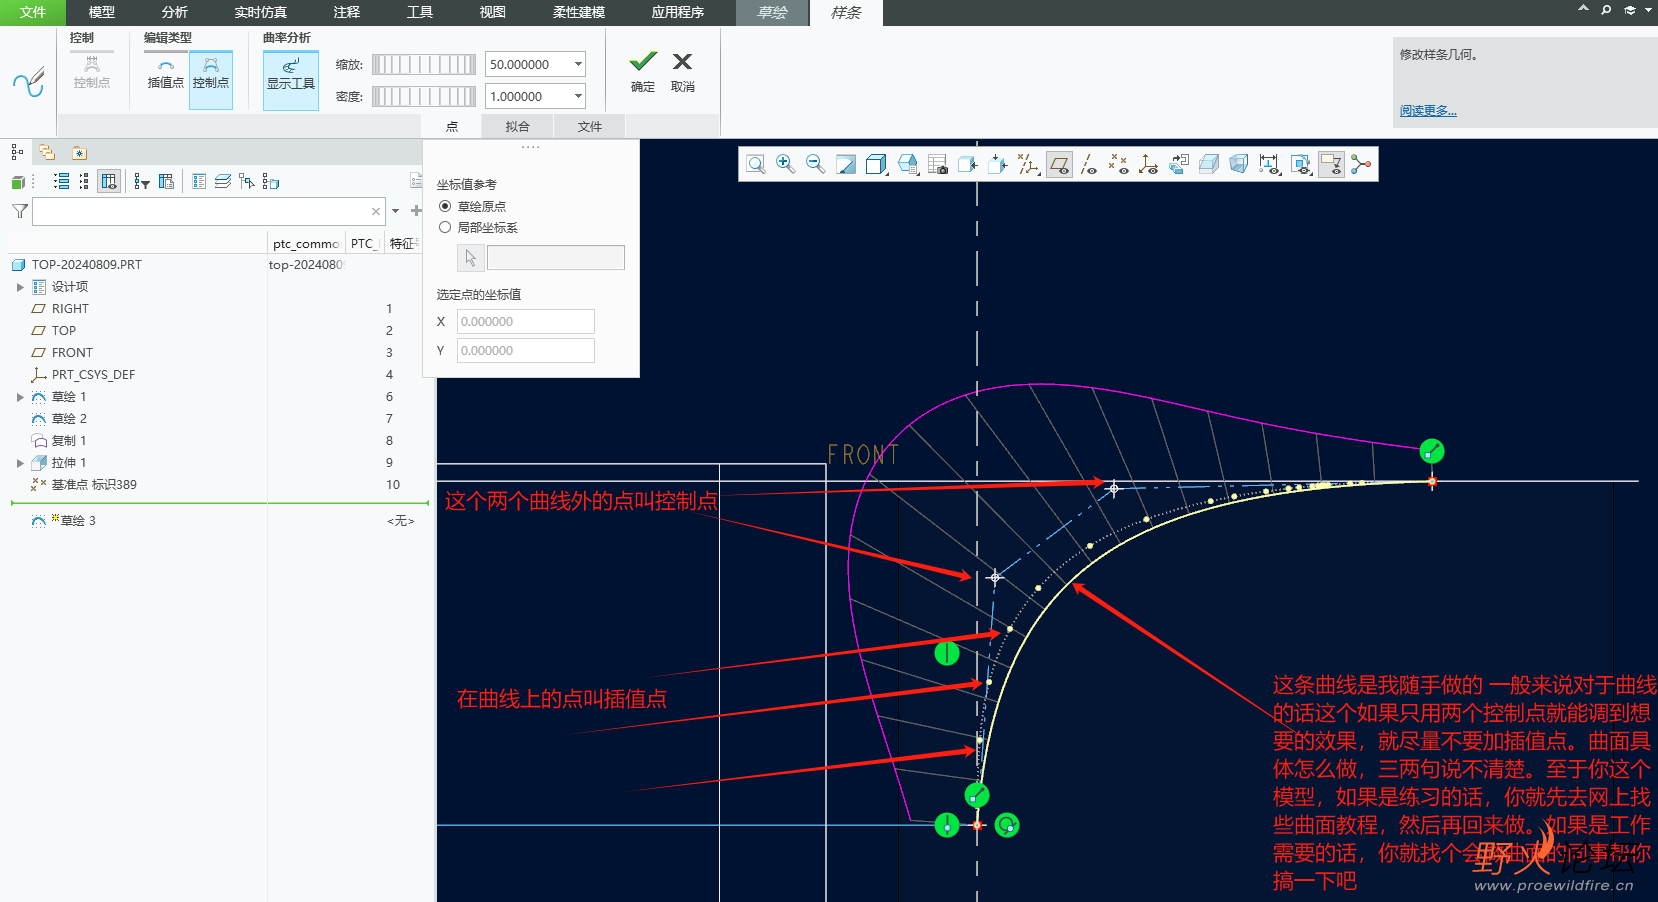Click the tree filter settings icon

[x=142, y=181]
